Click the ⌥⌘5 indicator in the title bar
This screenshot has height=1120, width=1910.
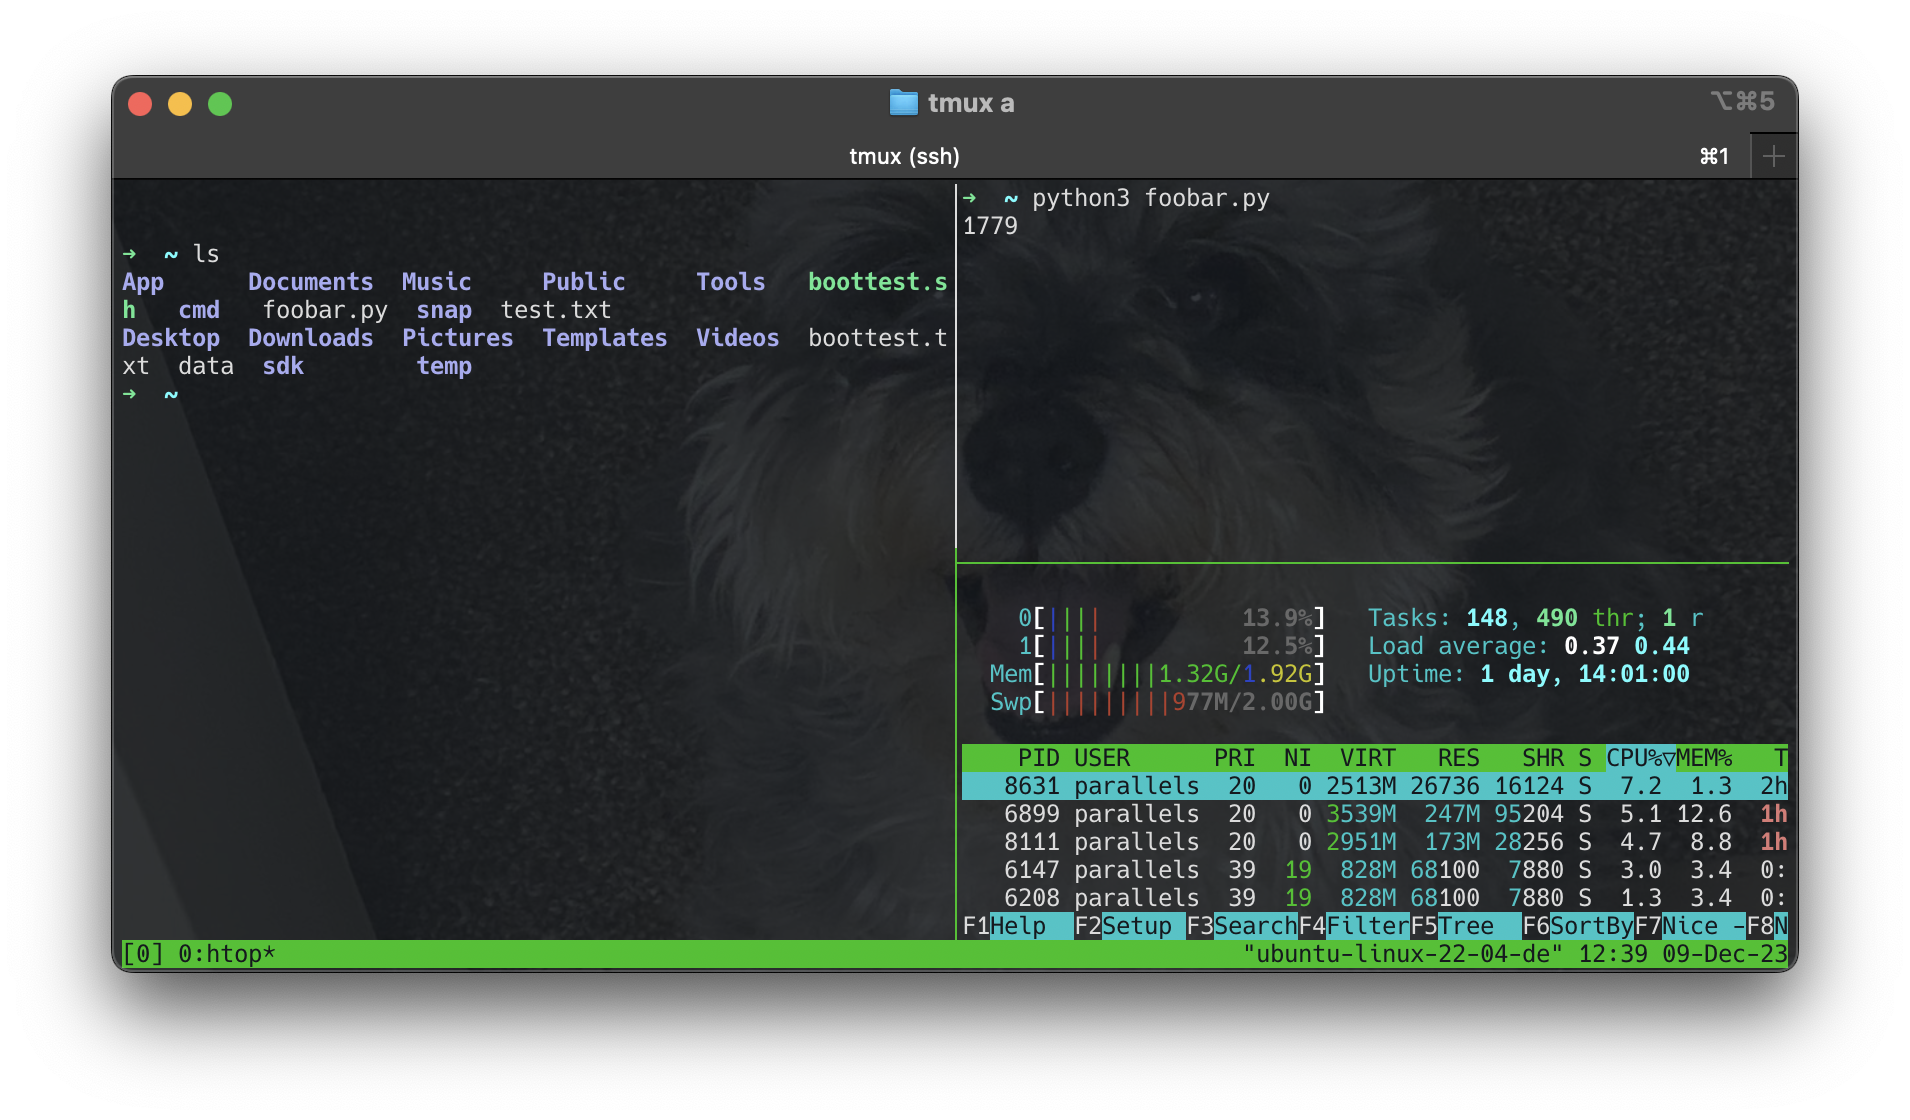click(x=1744, y=100)
